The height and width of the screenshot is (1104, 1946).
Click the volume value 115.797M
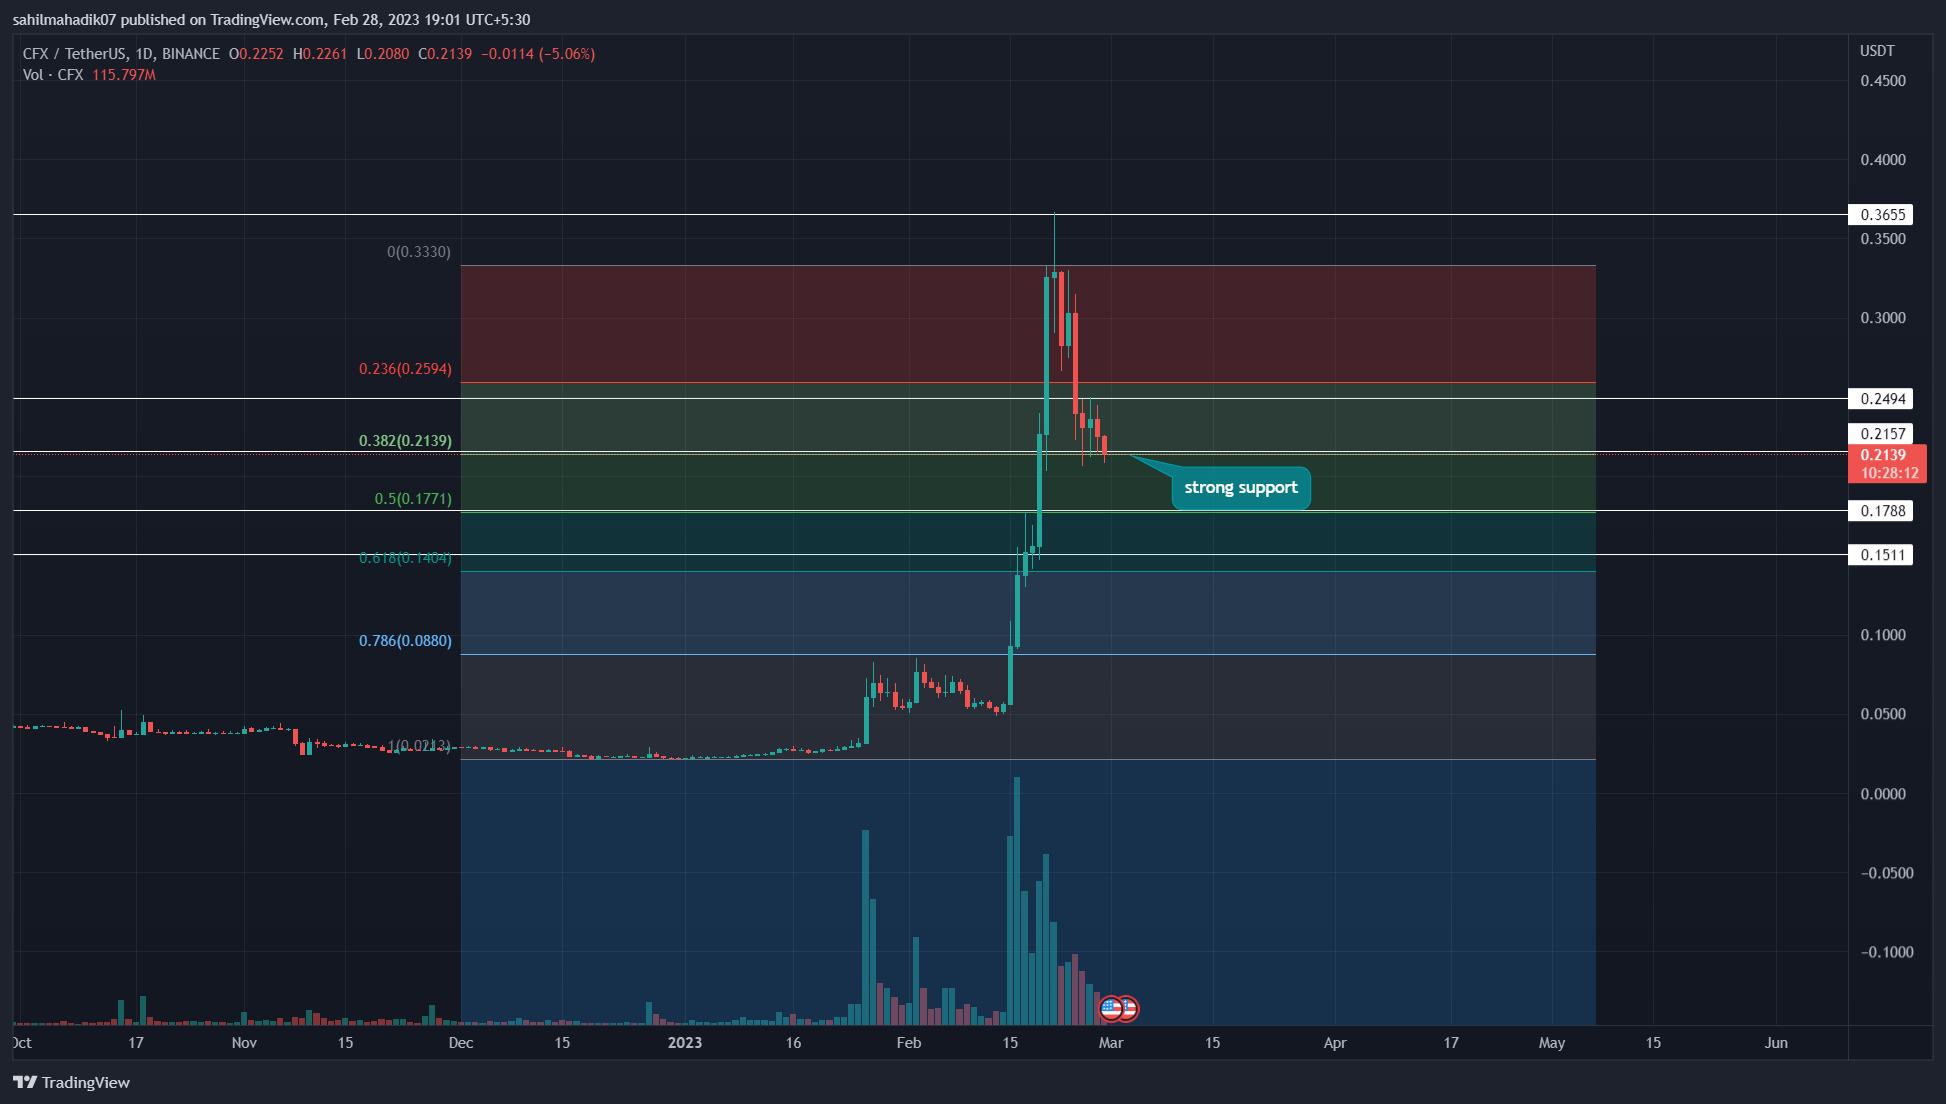(x=124, y=75)
